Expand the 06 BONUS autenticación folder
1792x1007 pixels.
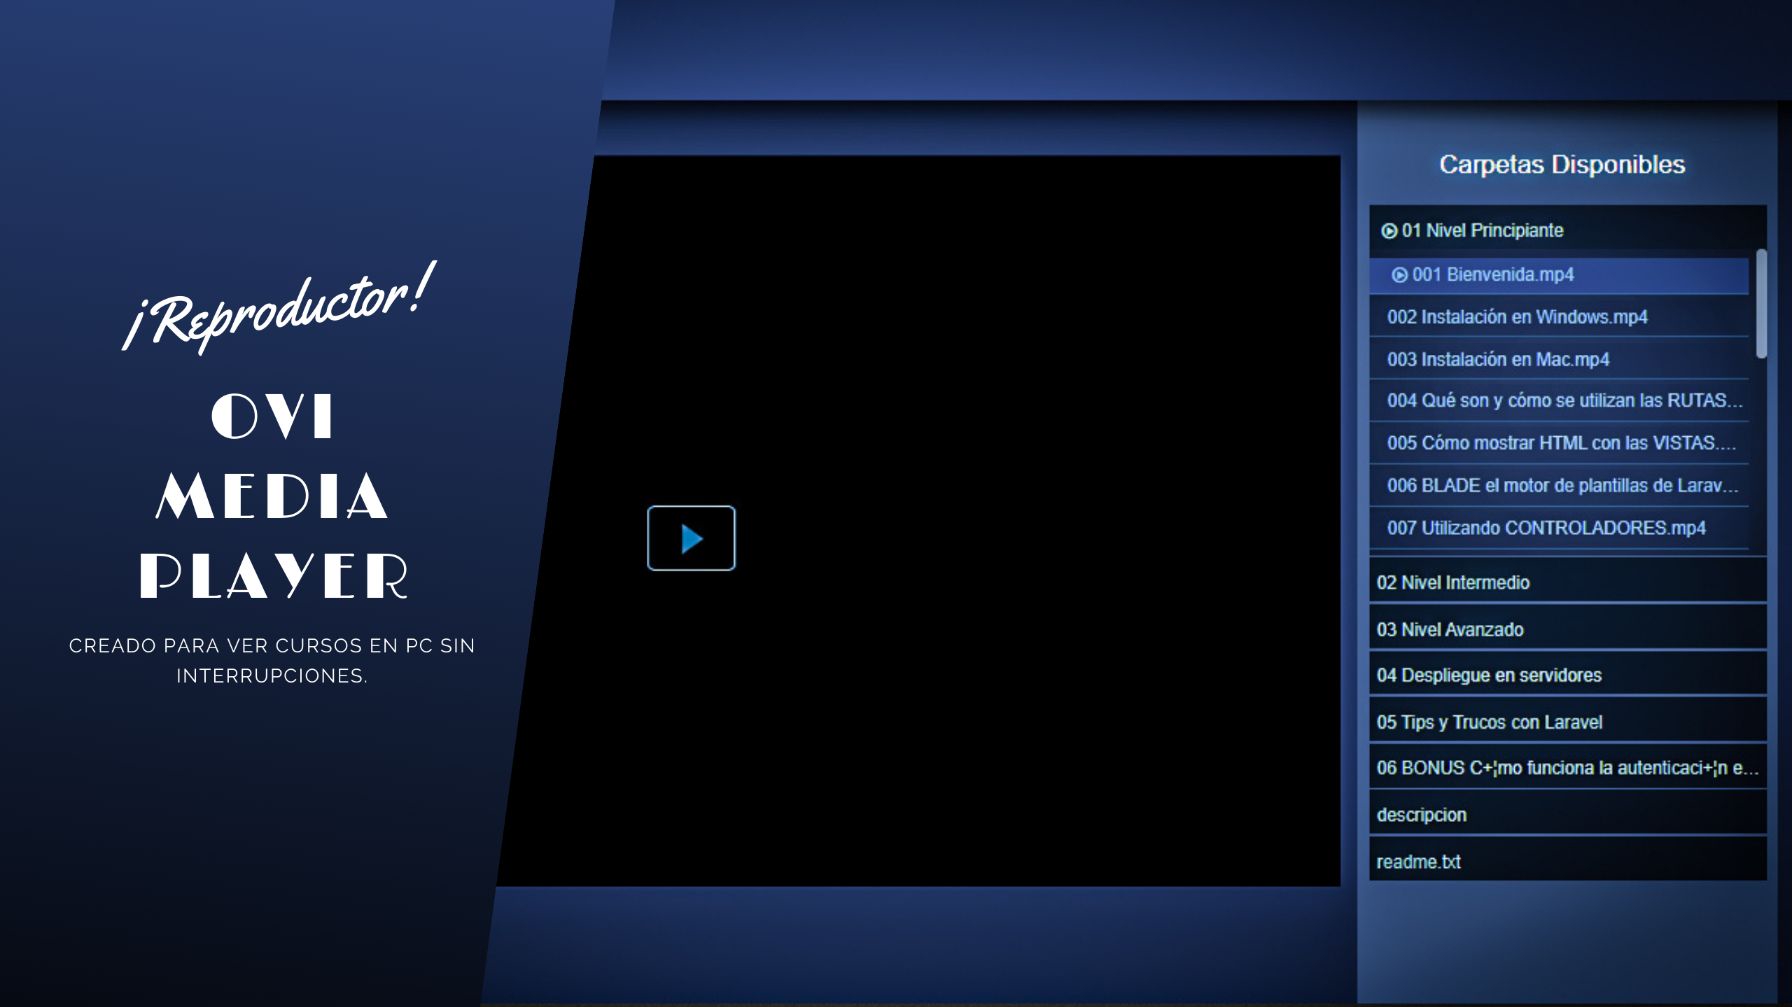pyautogui.click(x=1567, y=768)
